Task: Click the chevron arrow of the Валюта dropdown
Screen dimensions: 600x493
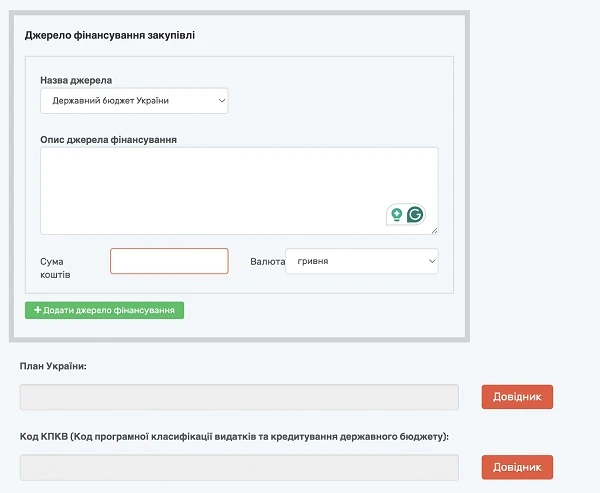Action: (431, 261)
